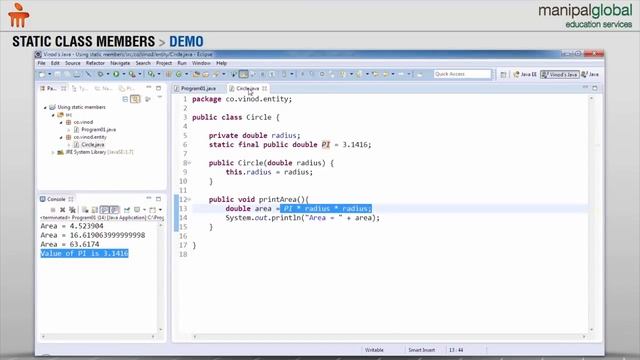Viewport: 640px width, 360px height.
Task: Click Remove Launch X icon in Console
Action: pos(62,210)
